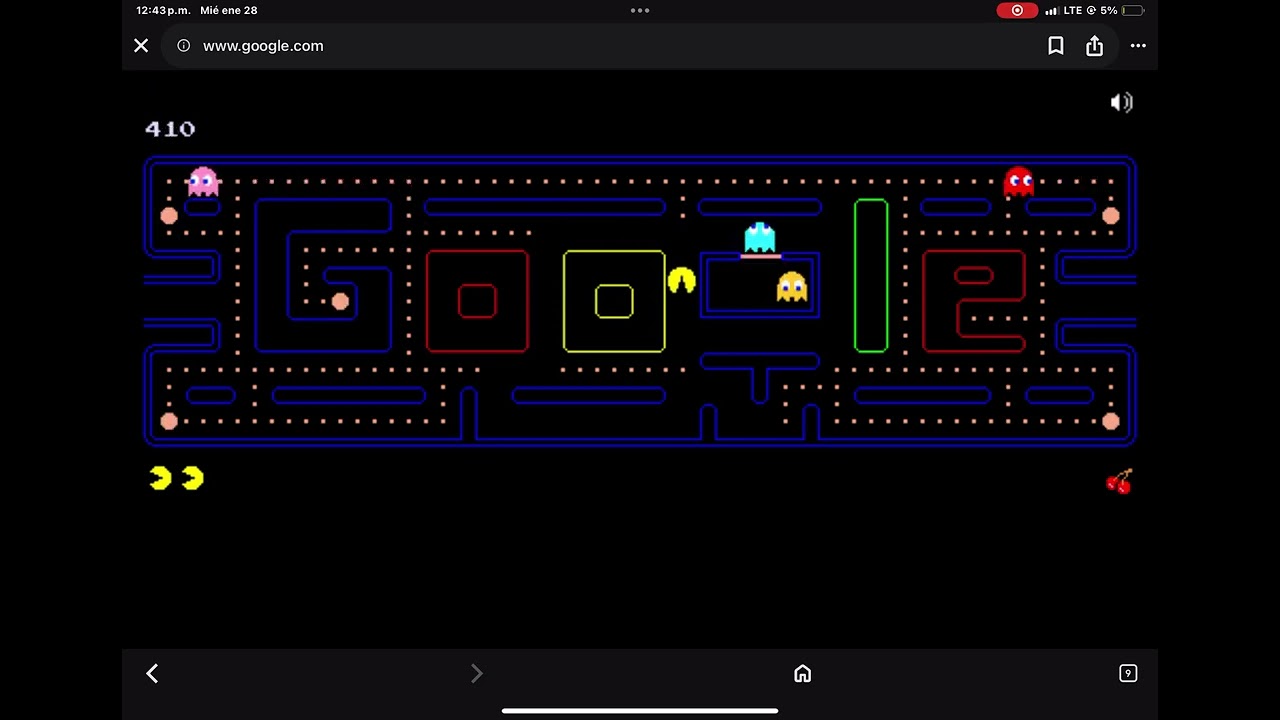Open the share sheet icon
1280x720 pixels.
[1095, 46]
